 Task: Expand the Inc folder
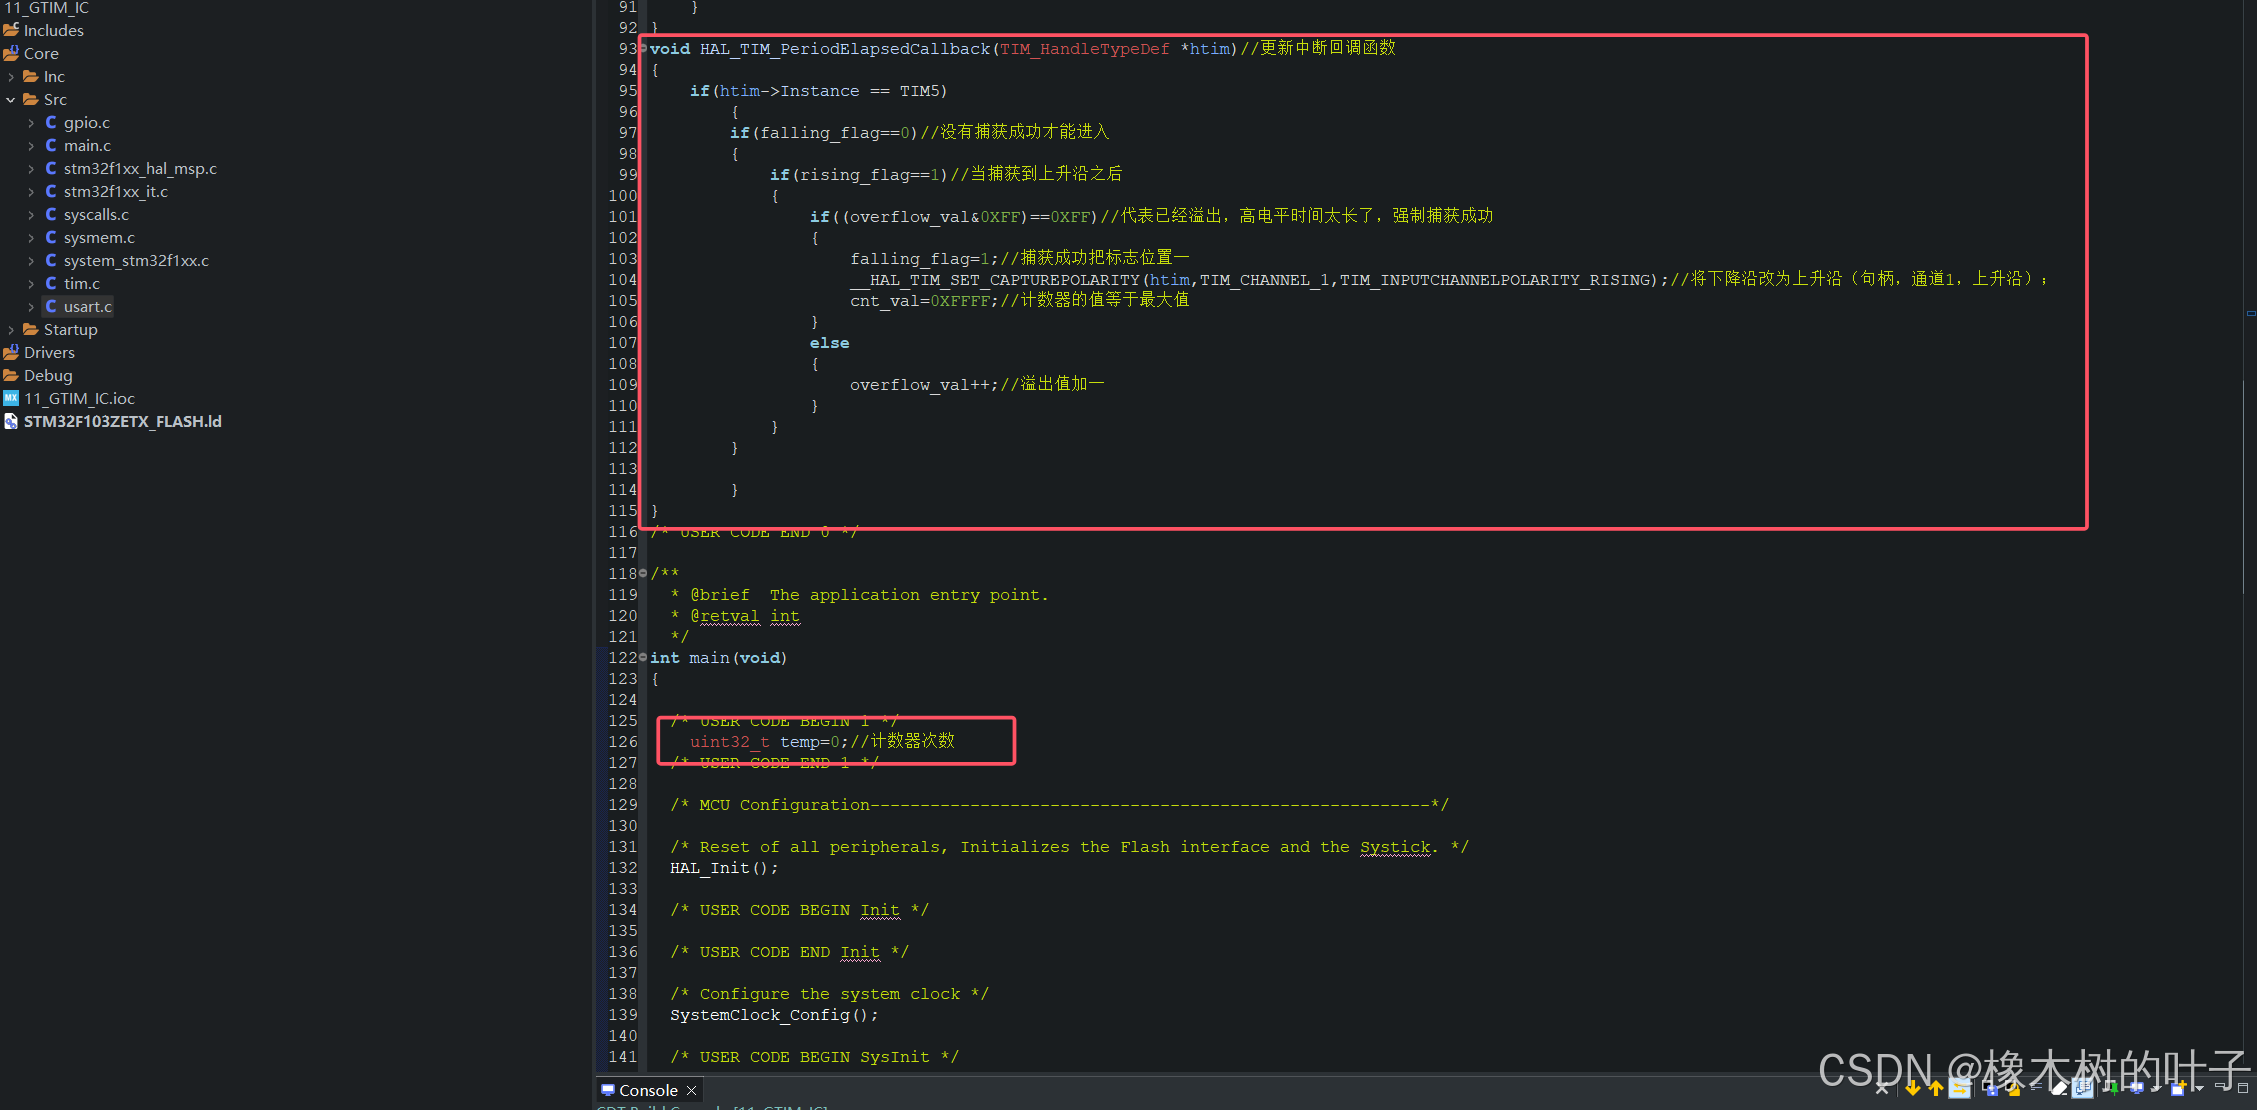click(11, 77)
